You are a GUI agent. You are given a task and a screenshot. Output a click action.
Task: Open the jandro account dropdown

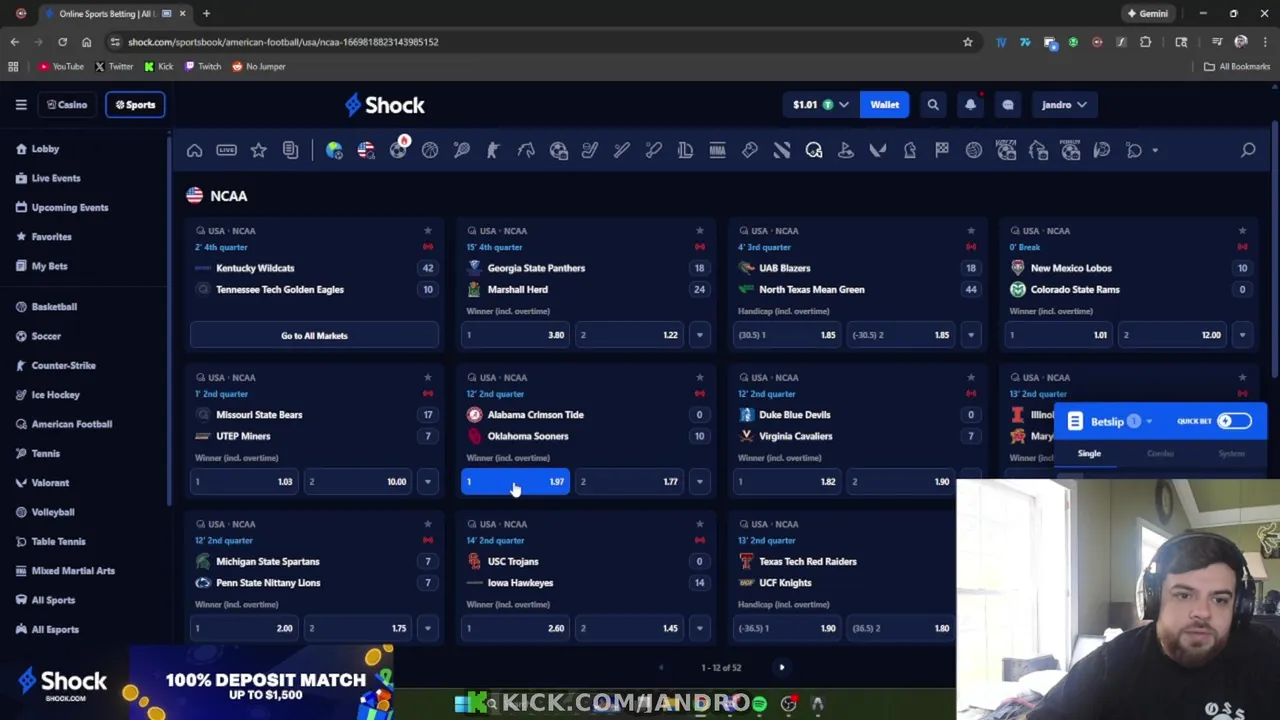click(1064, 104)
